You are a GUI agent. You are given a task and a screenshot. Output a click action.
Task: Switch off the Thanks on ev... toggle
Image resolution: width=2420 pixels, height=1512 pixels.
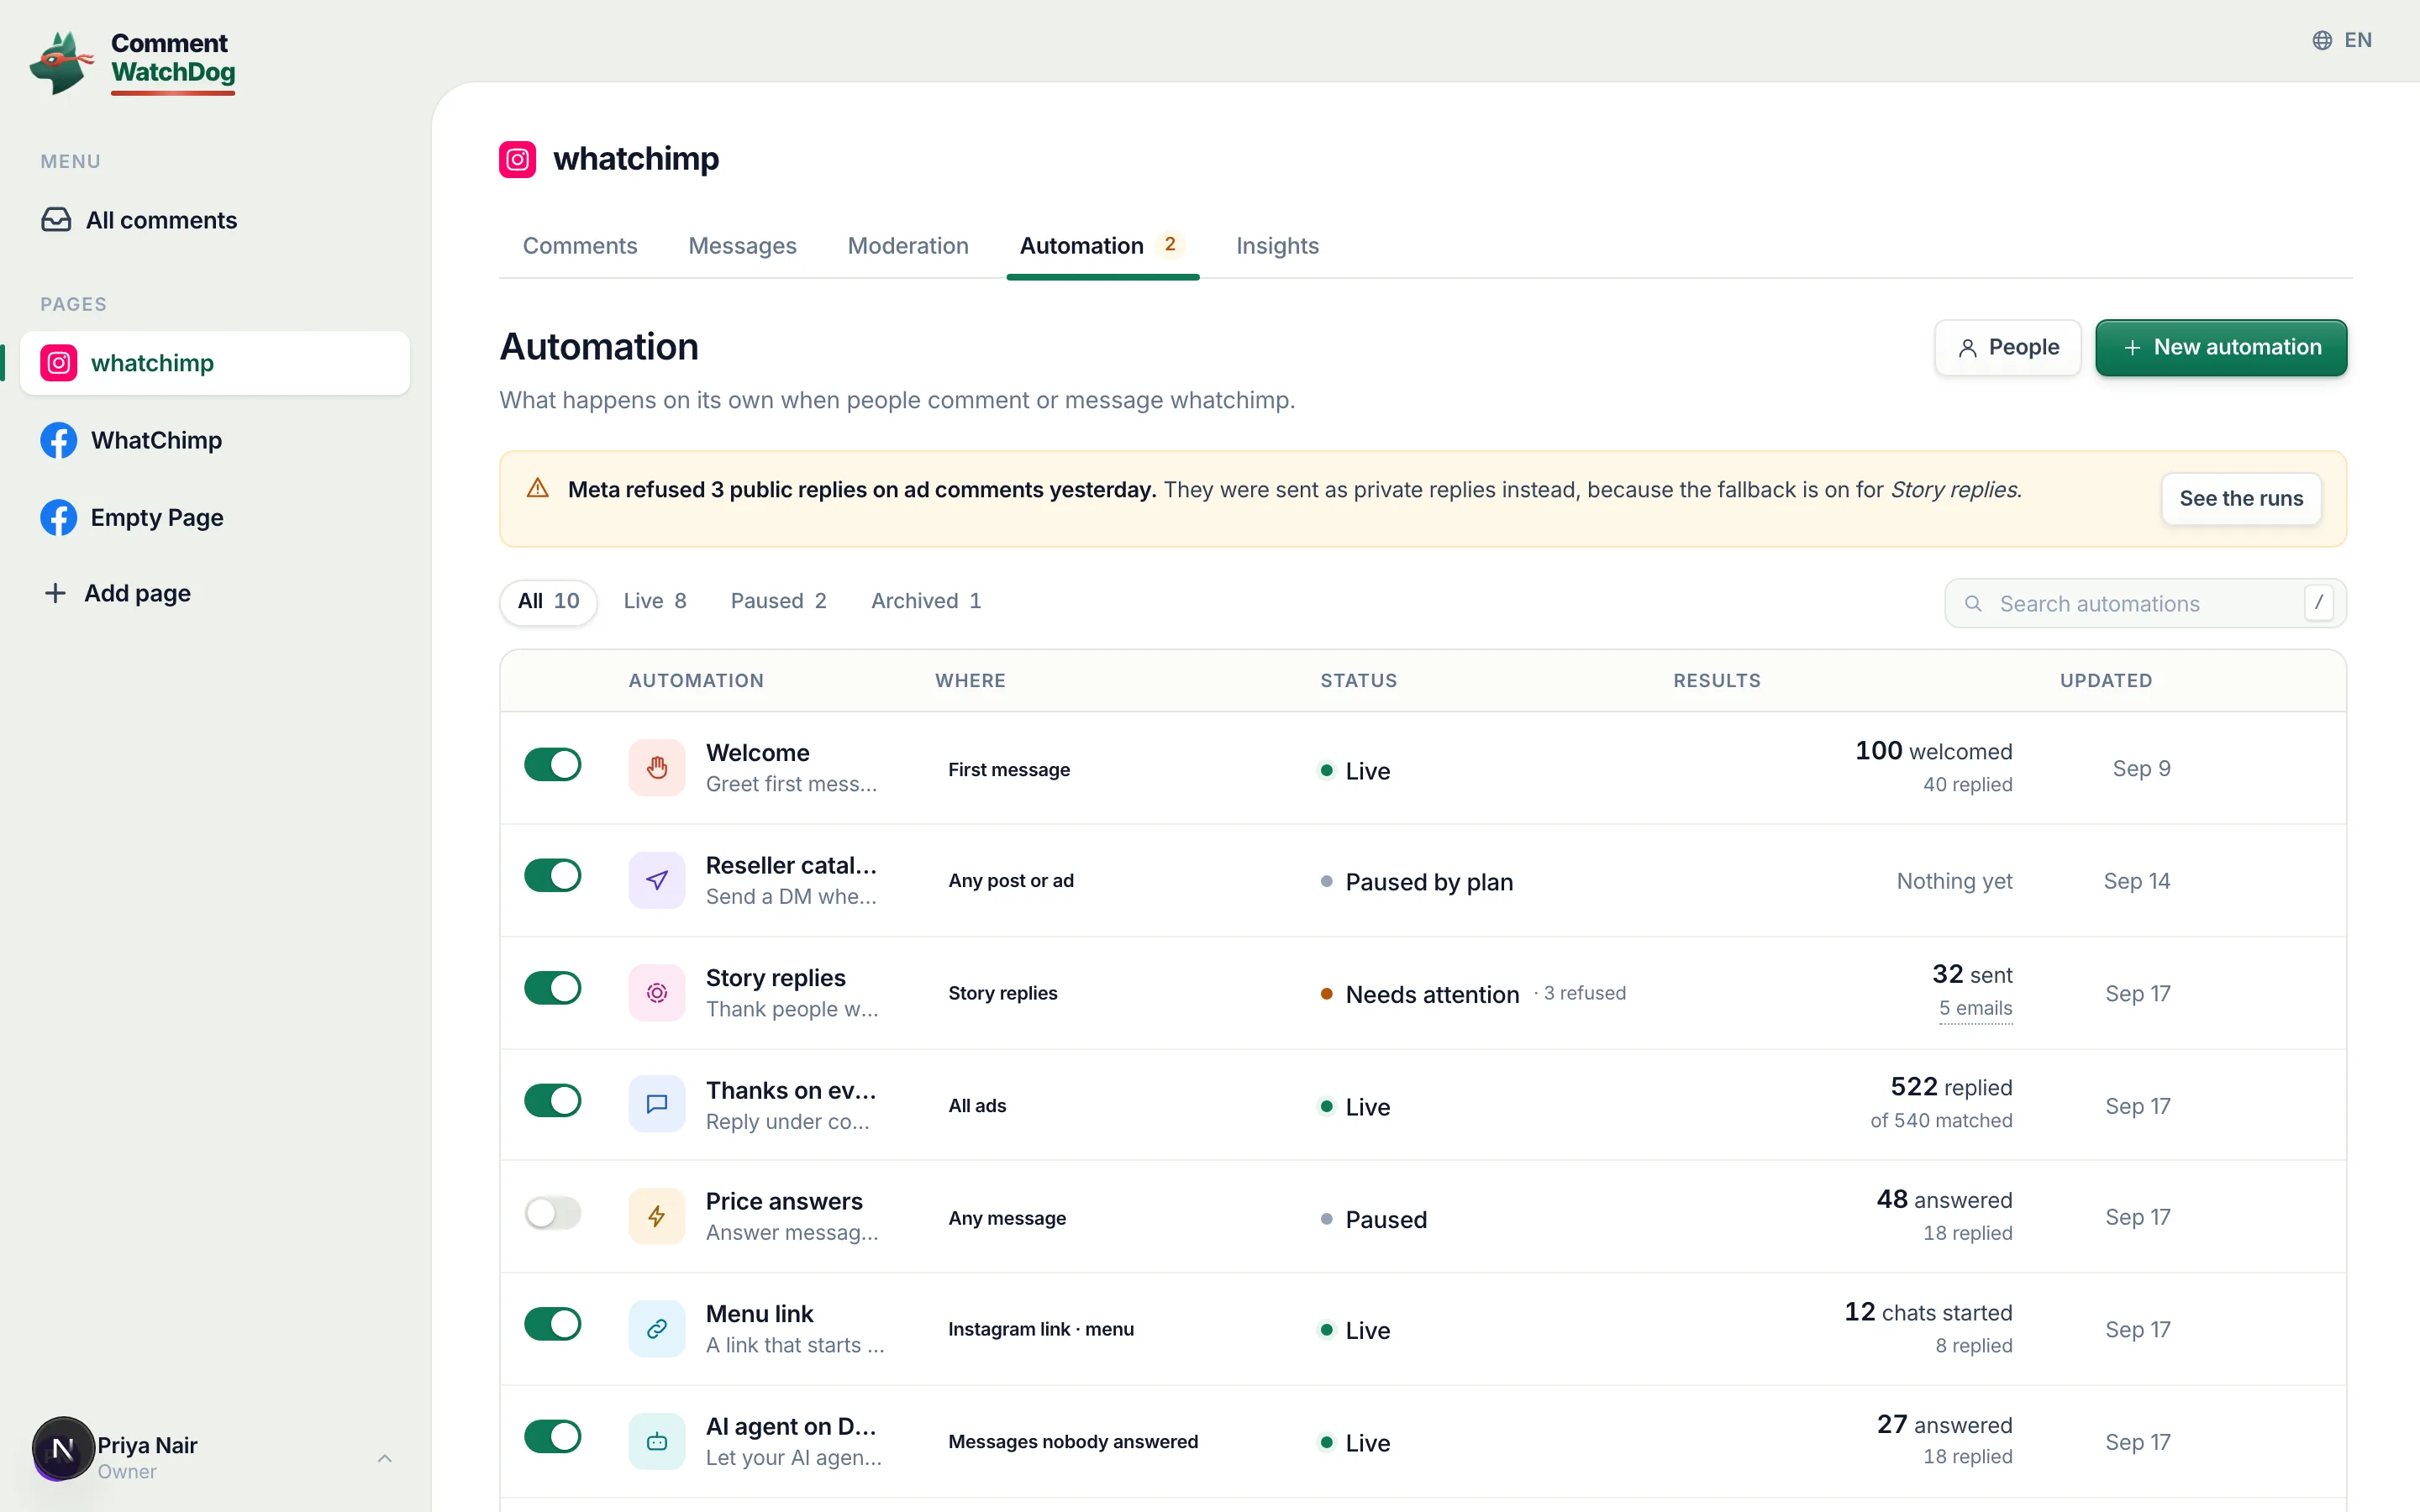point(552,1100)
